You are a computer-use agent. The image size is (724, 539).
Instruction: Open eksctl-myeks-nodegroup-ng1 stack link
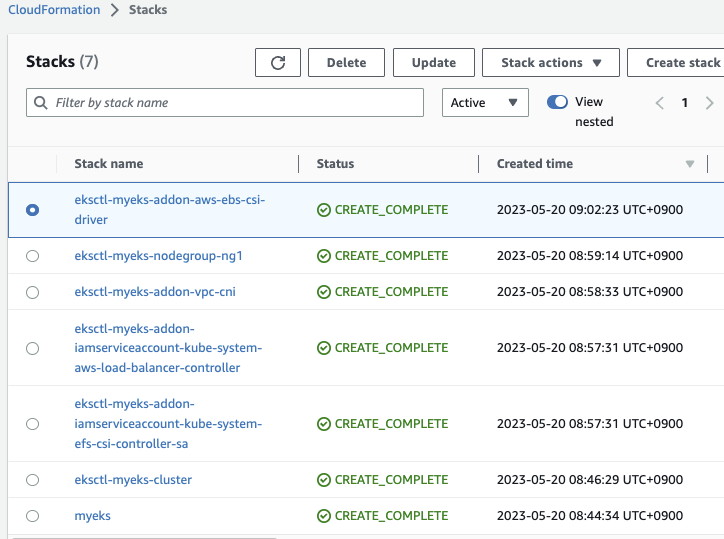158,256
